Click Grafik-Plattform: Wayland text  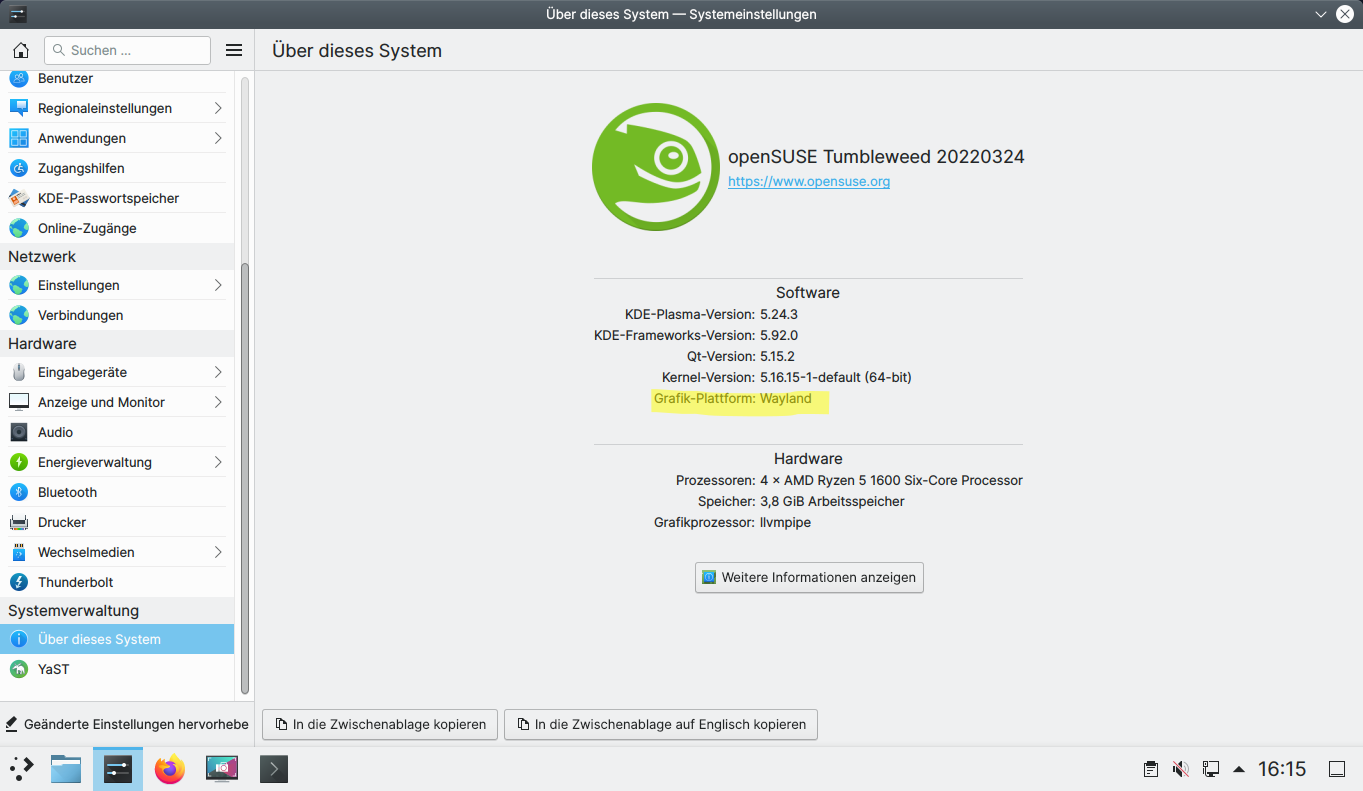[x=733, y=398]
